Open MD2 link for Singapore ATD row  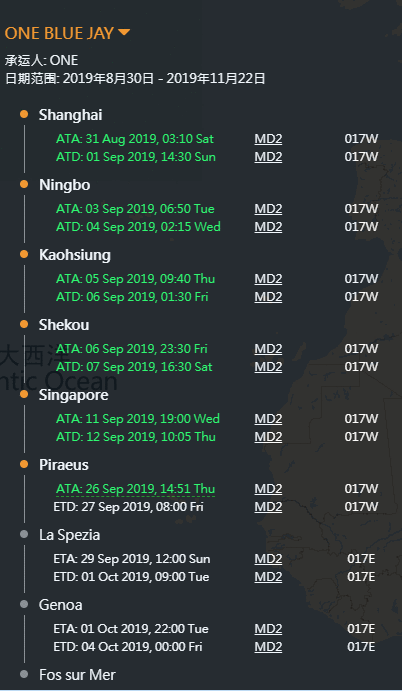[x=268, y=437]
